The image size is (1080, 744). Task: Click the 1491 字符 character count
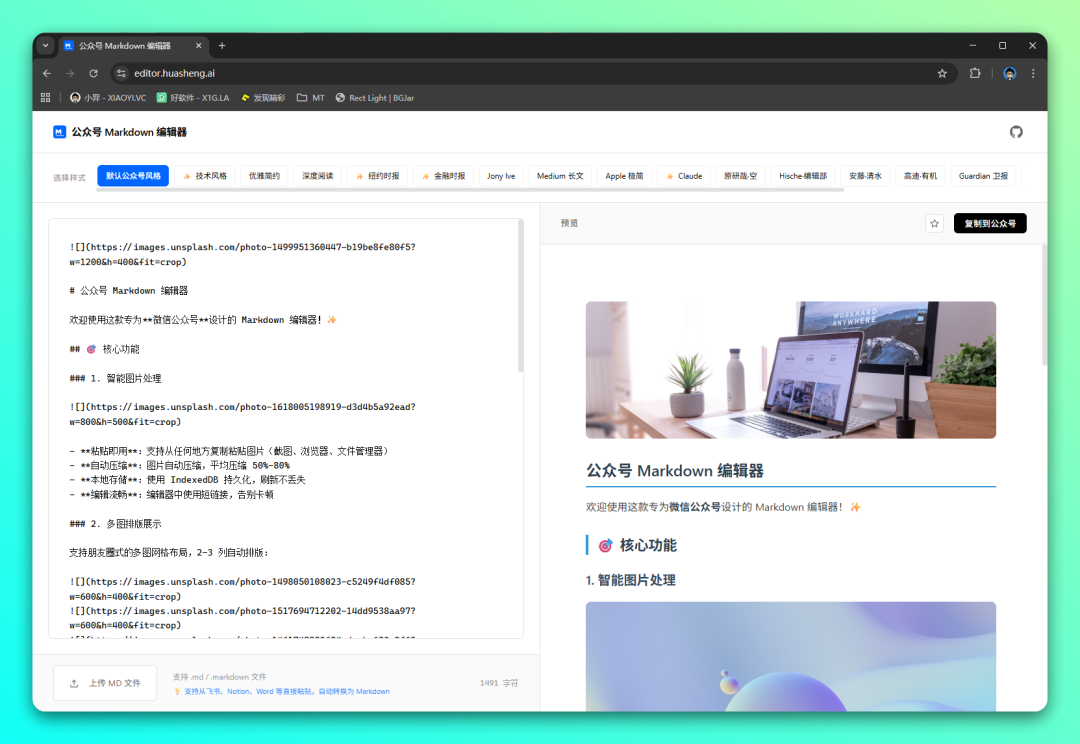(x=499, y=683)
